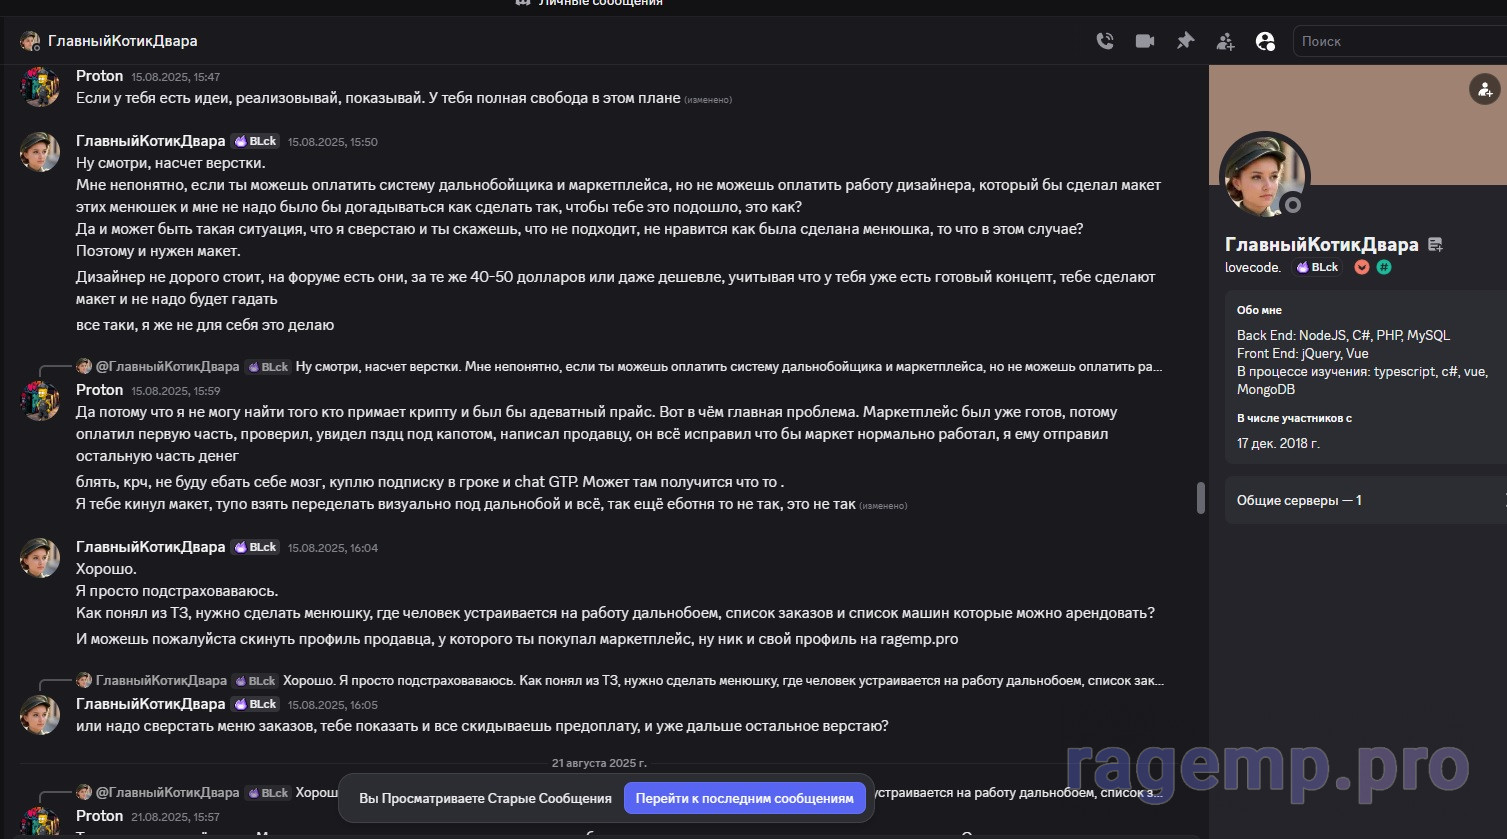1507x839 pixels.
Task: Click the BLck tag on the 15:50 message
Action: click(255, 141)
